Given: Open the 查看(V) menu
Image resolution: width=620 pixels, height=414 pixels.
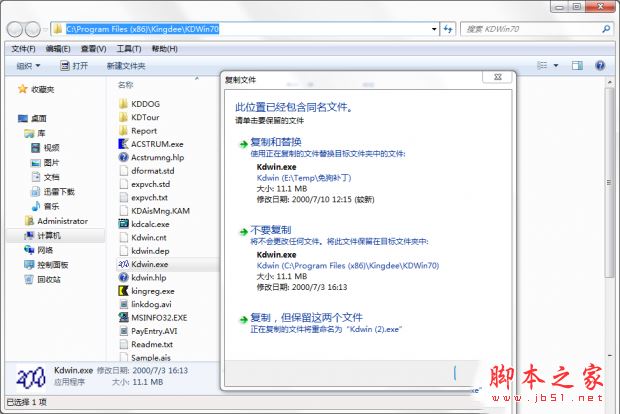Looking at the screenshot, I should [93, 49].
